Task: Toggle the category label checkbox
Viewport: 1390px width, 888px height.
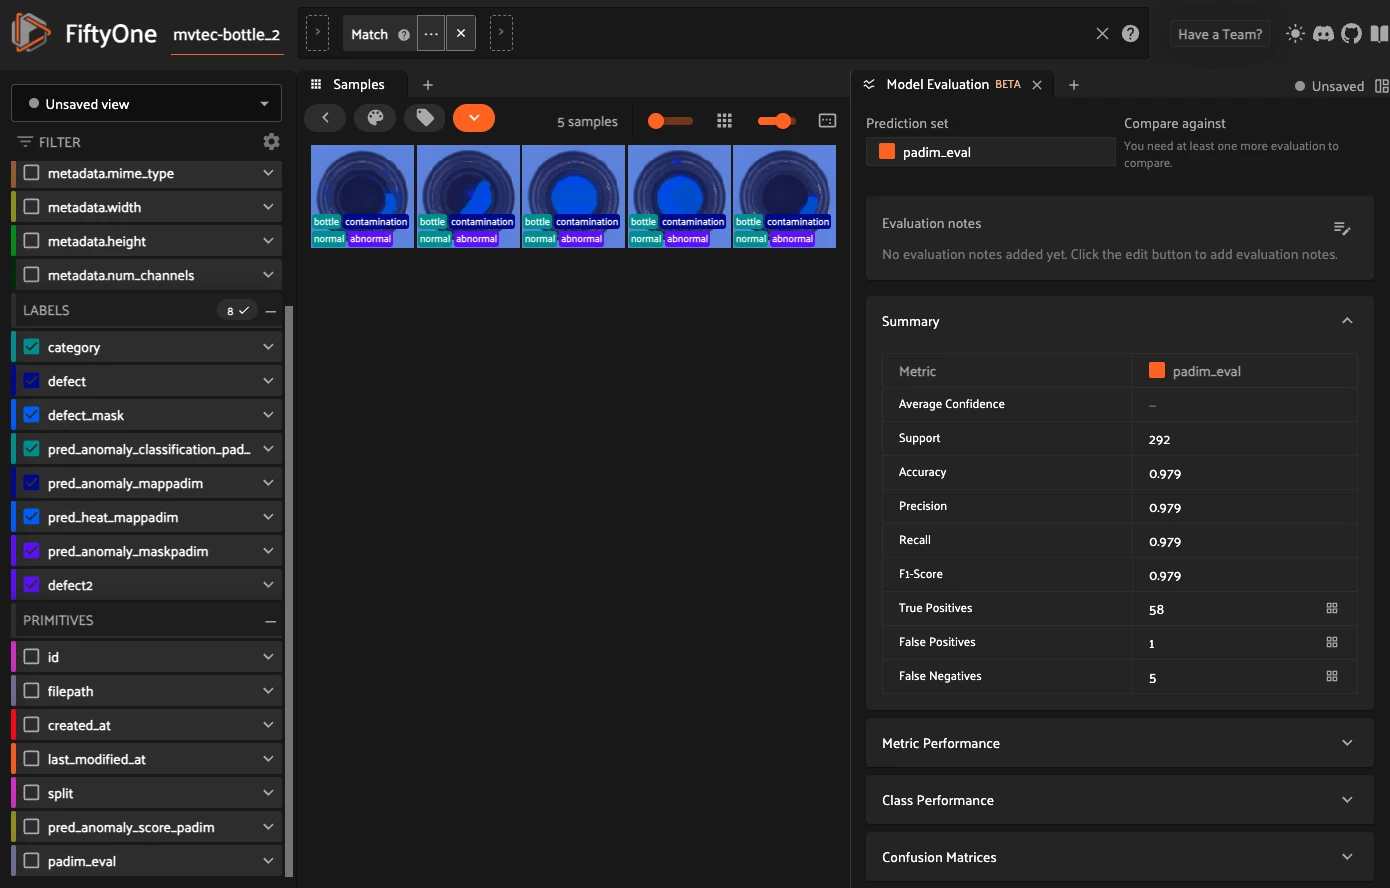Action: tap(31, 347)
